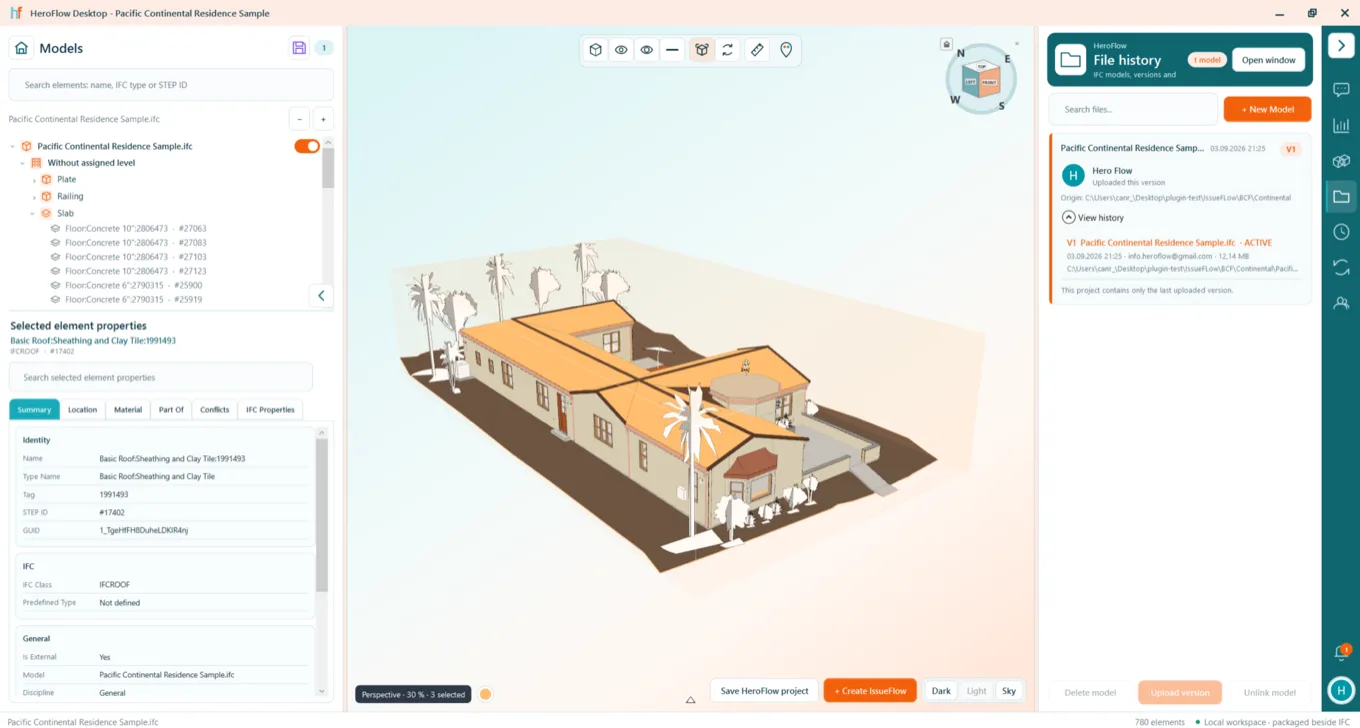Switch to the Location tab
1360x728 pixels.
pyautogui.click(x=83, y=409)
